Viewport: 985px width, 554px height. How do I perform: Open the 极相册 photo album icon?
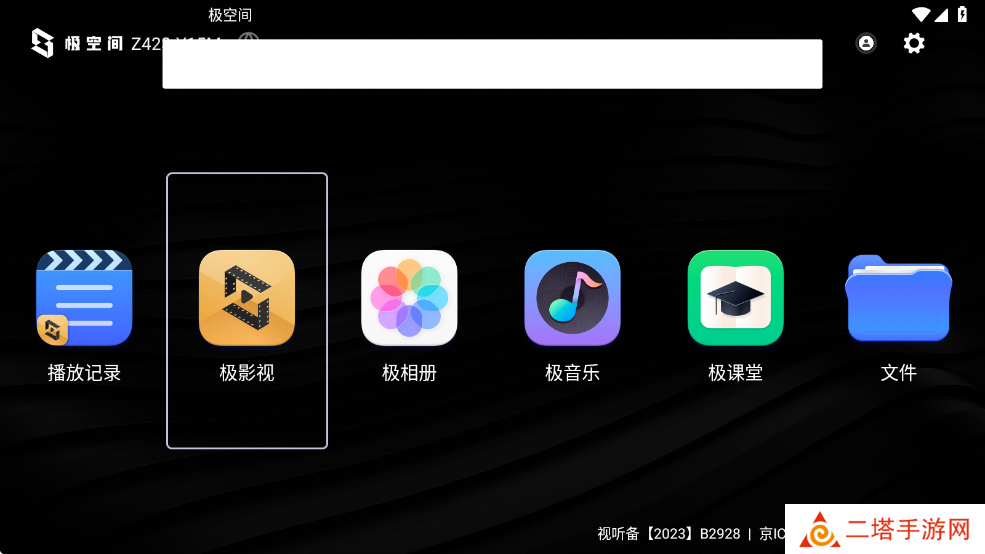coord(409,297)
